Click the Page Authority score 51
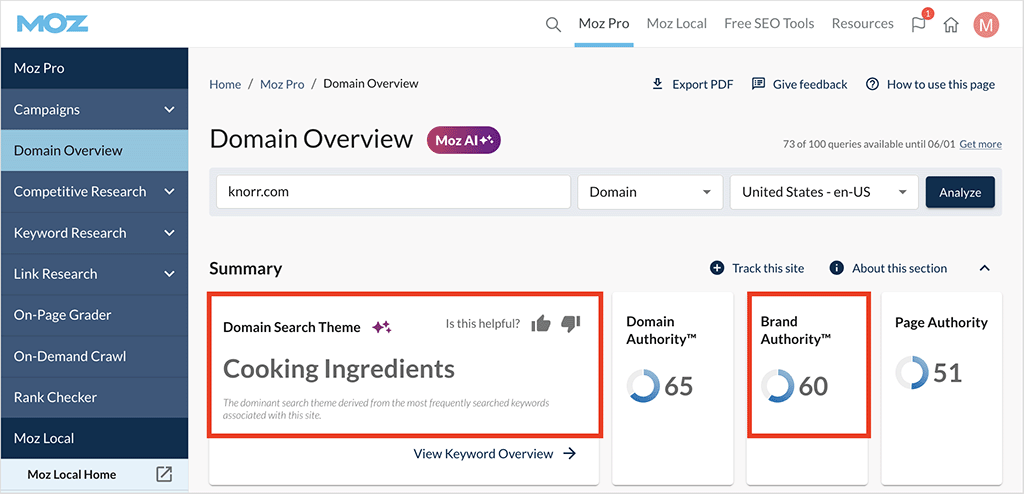1024x494 pixels. pyautogui.click(x=948, y=373)
